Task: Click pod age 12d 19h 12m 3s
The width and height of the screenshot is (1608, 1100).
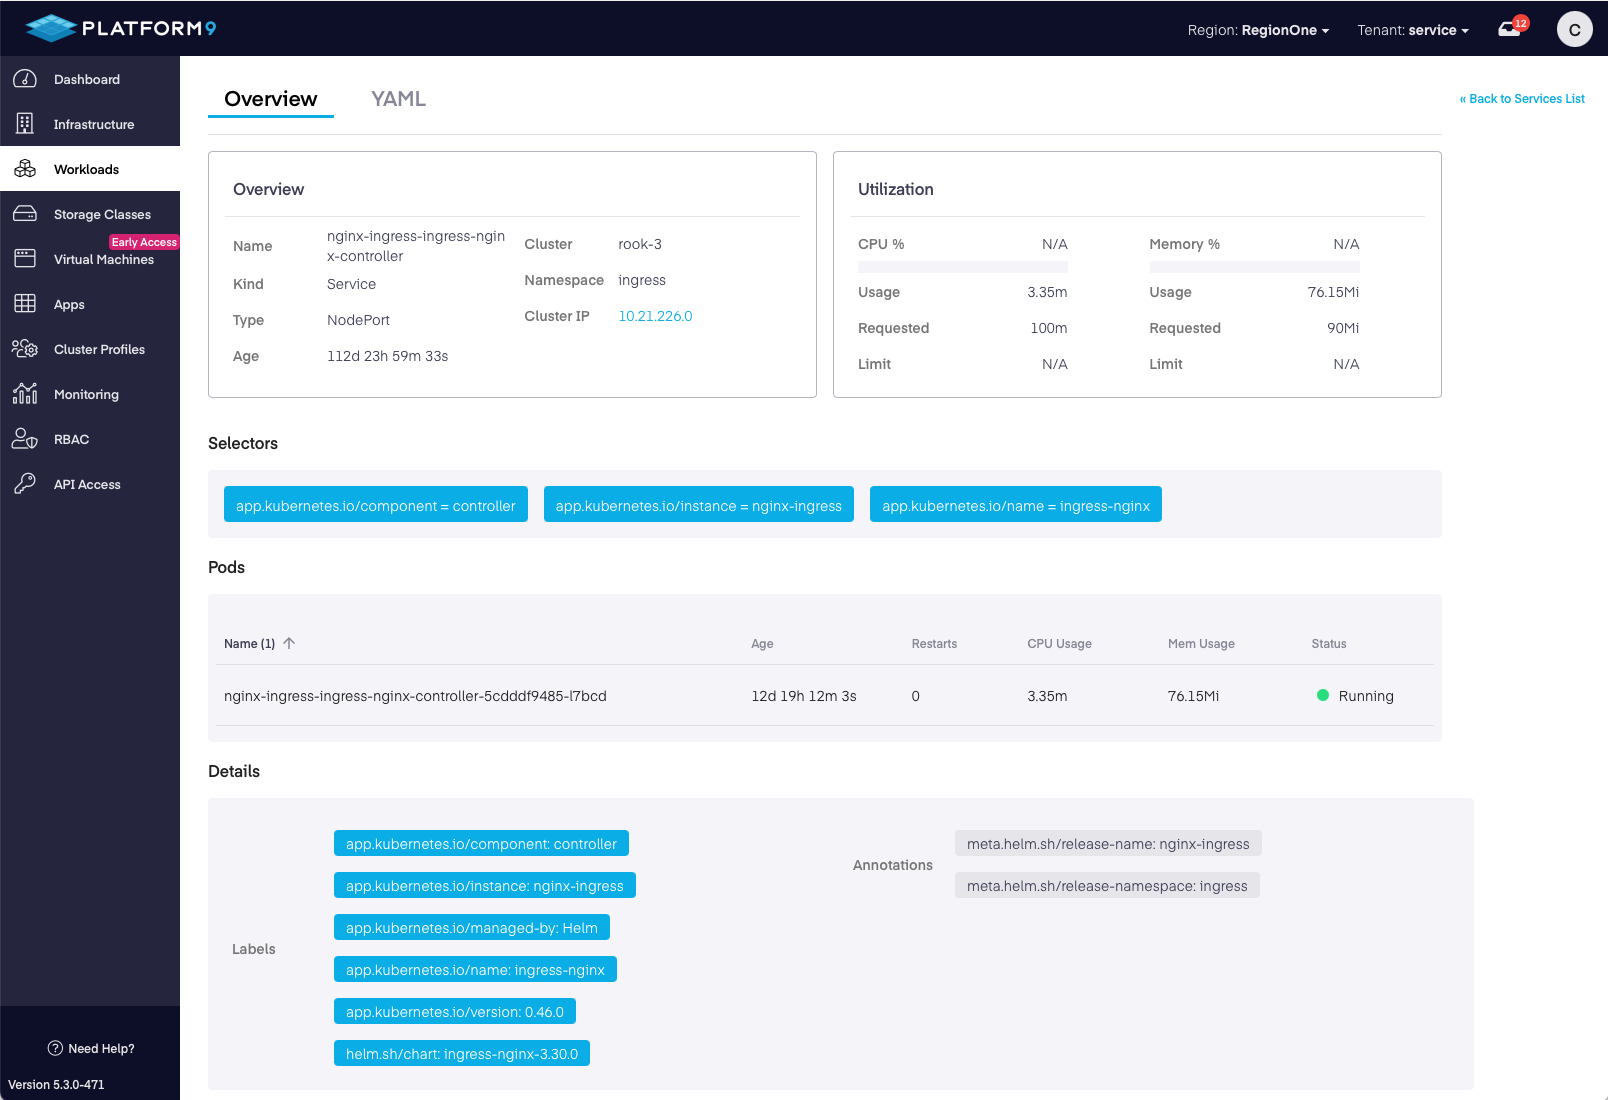Action: 804,696
